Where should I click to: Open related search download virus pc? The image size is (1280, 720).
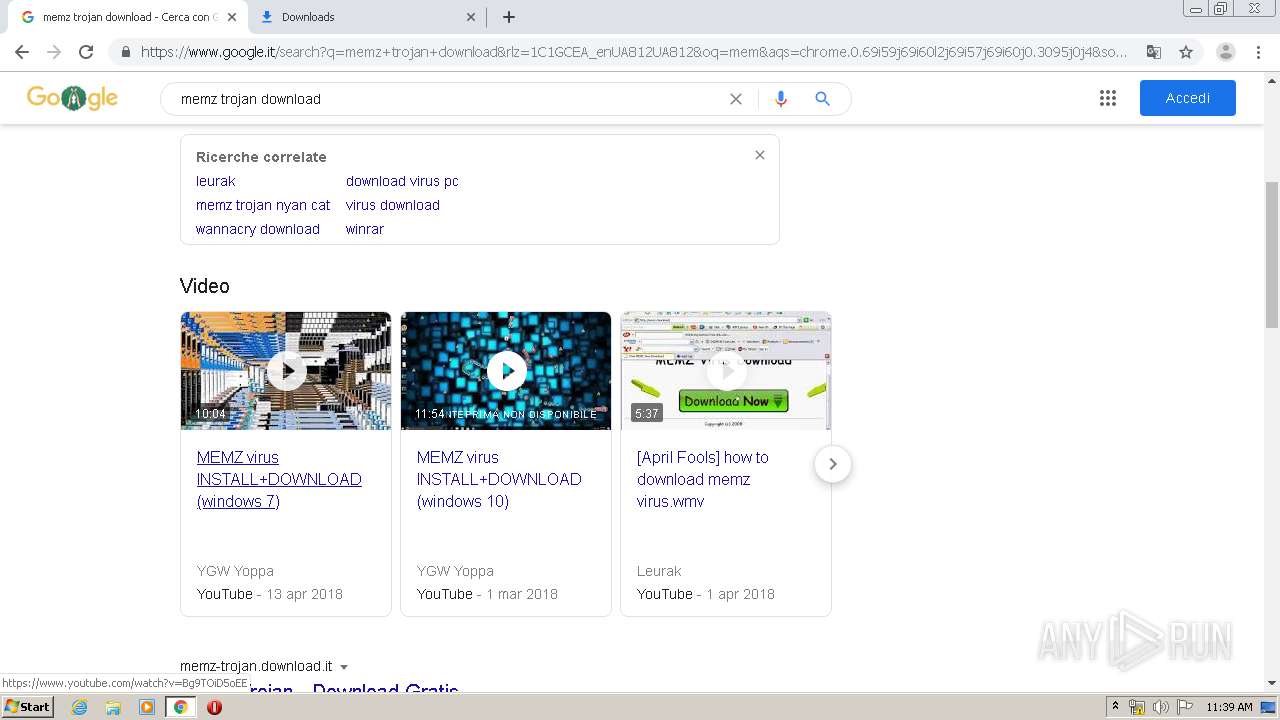pyautogui.click(x=402, y=181)
